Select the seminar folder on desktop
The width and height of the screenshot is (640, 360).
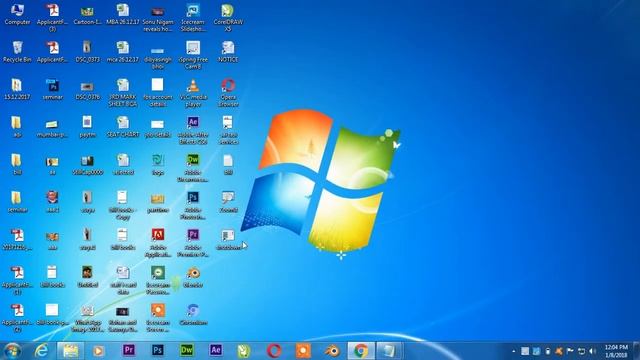17,202
